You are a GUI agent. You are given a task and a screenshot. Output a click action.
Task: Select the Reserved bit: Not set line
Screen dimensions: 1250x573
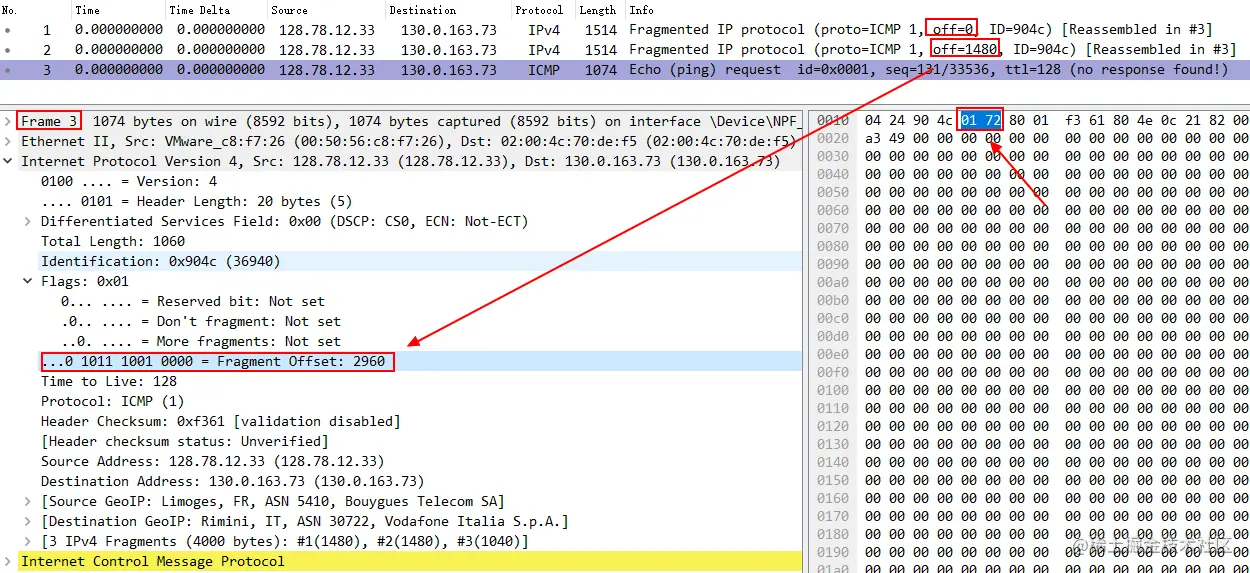click(x=193, y=301)
